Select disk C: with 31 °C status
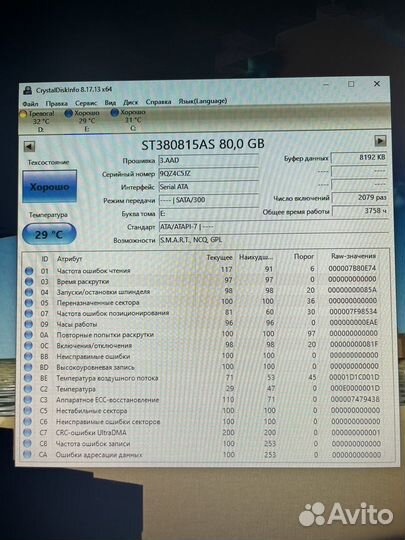 click(129, 120)
